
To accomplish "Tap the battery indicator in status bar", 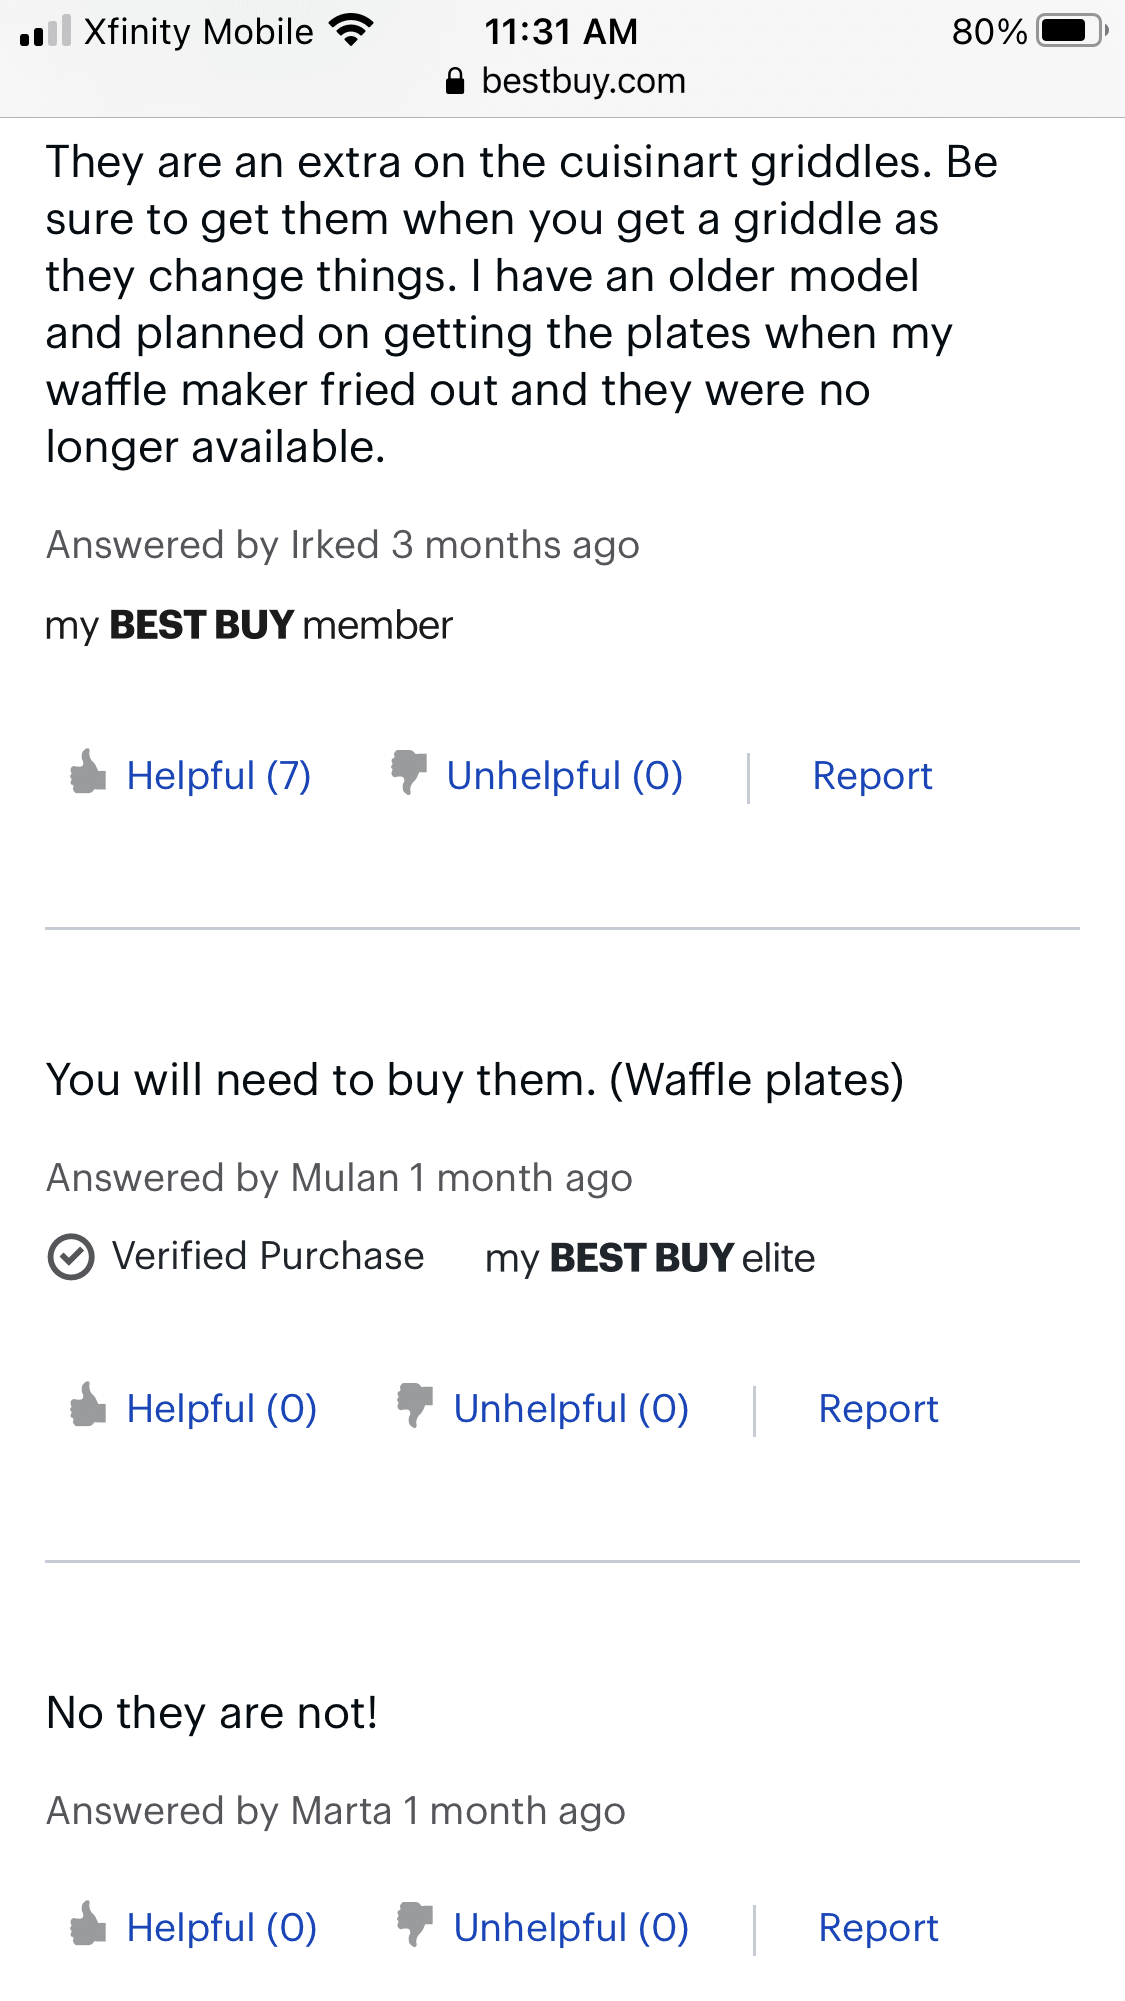I will point(1072,31).
